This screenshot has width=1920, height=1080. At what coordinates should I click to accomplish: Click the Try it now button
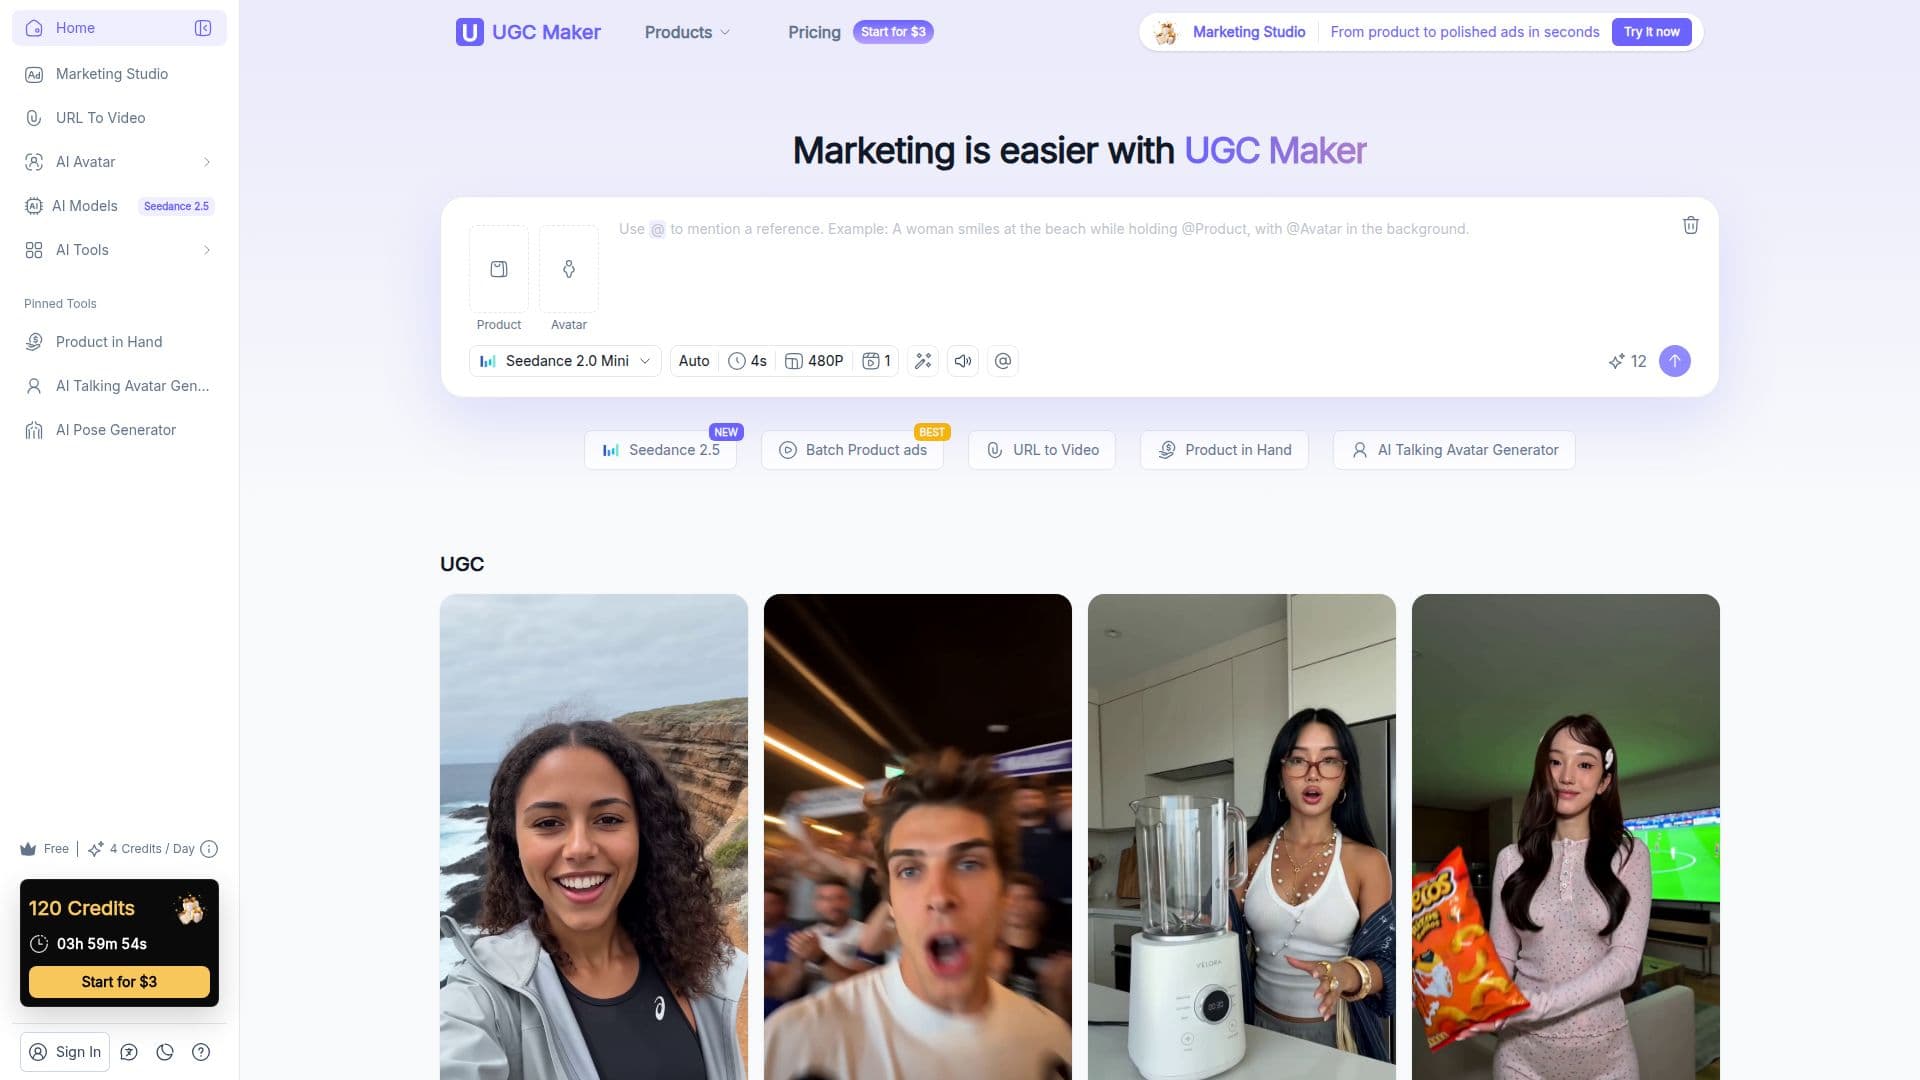[x=1651, y=32]
